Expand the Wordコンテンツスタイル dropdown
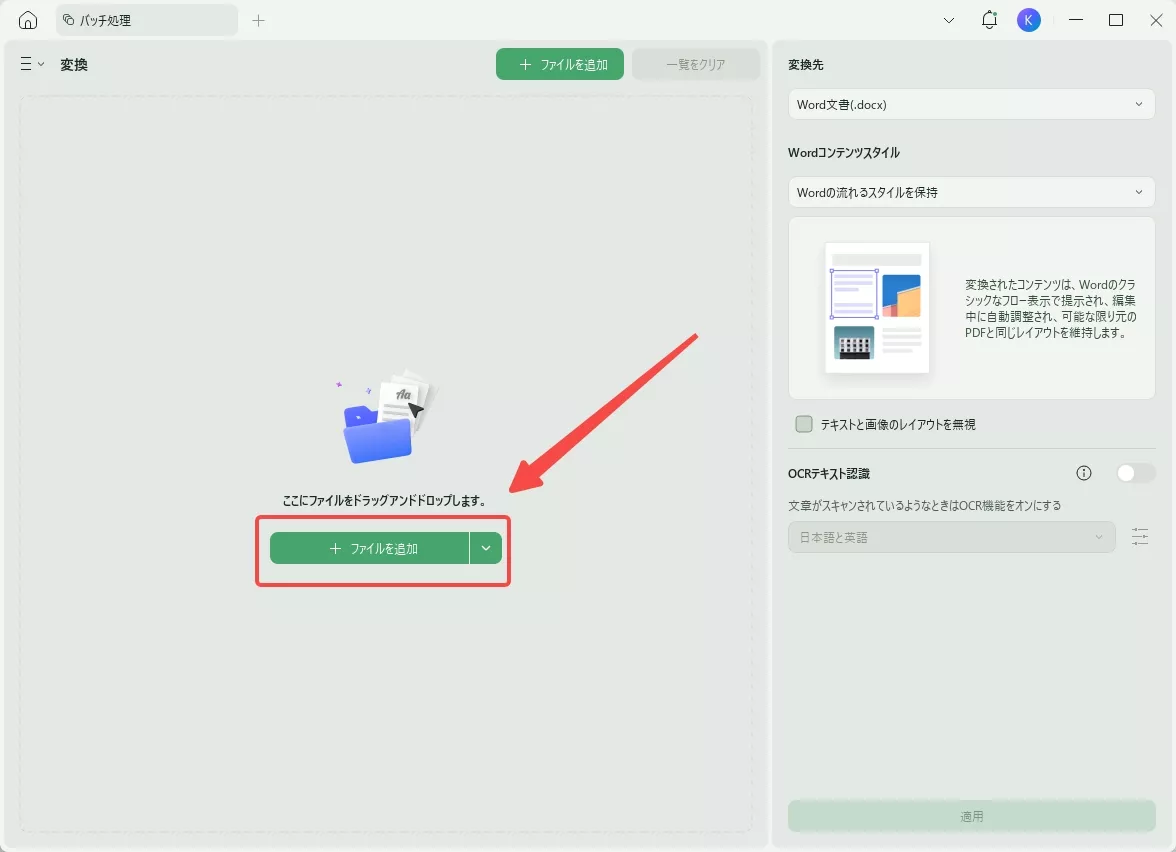The width and height of the screenshot is (1176, 852). coord(970,192)
